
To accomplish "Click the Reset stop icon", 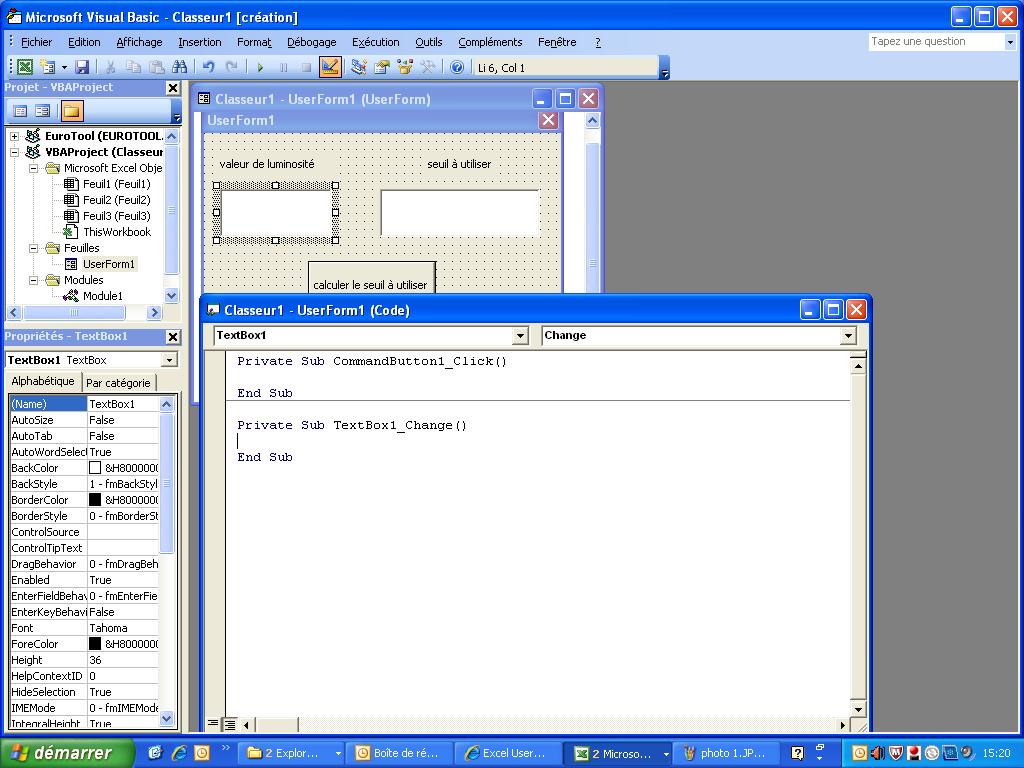I will pos(306,67).
